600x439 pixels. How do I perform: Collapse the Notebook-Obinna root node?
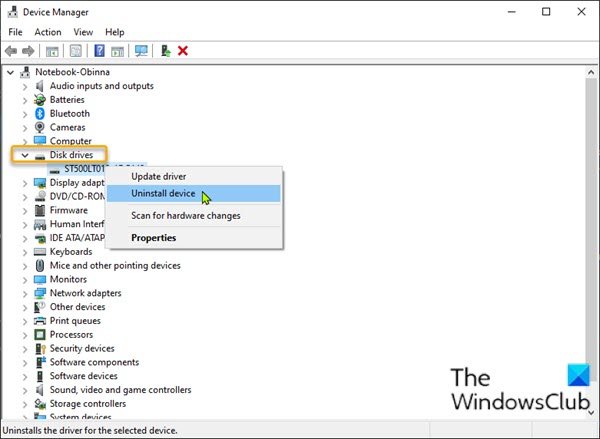pos(11,72)
